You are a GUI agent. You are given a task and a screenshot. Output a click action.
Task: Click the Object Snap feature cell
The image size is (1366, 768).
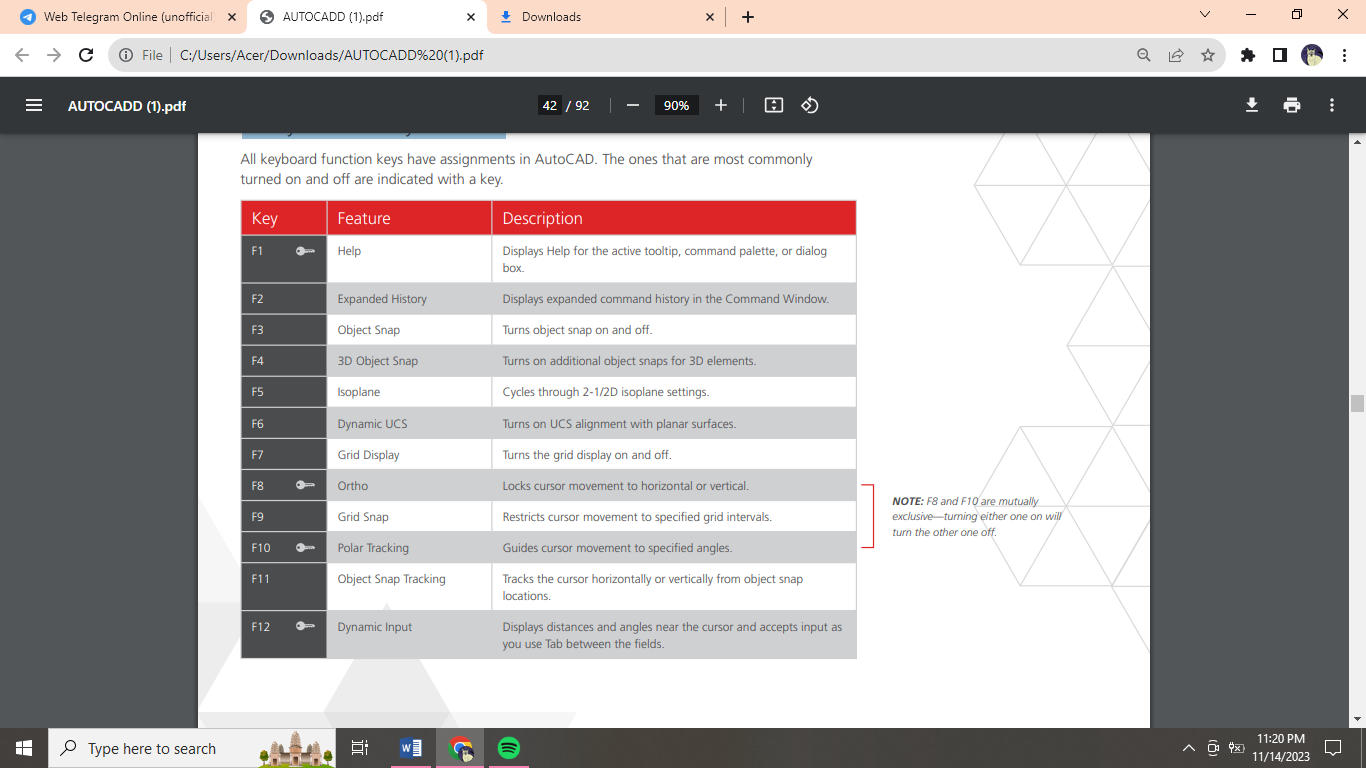click(409, 330)
